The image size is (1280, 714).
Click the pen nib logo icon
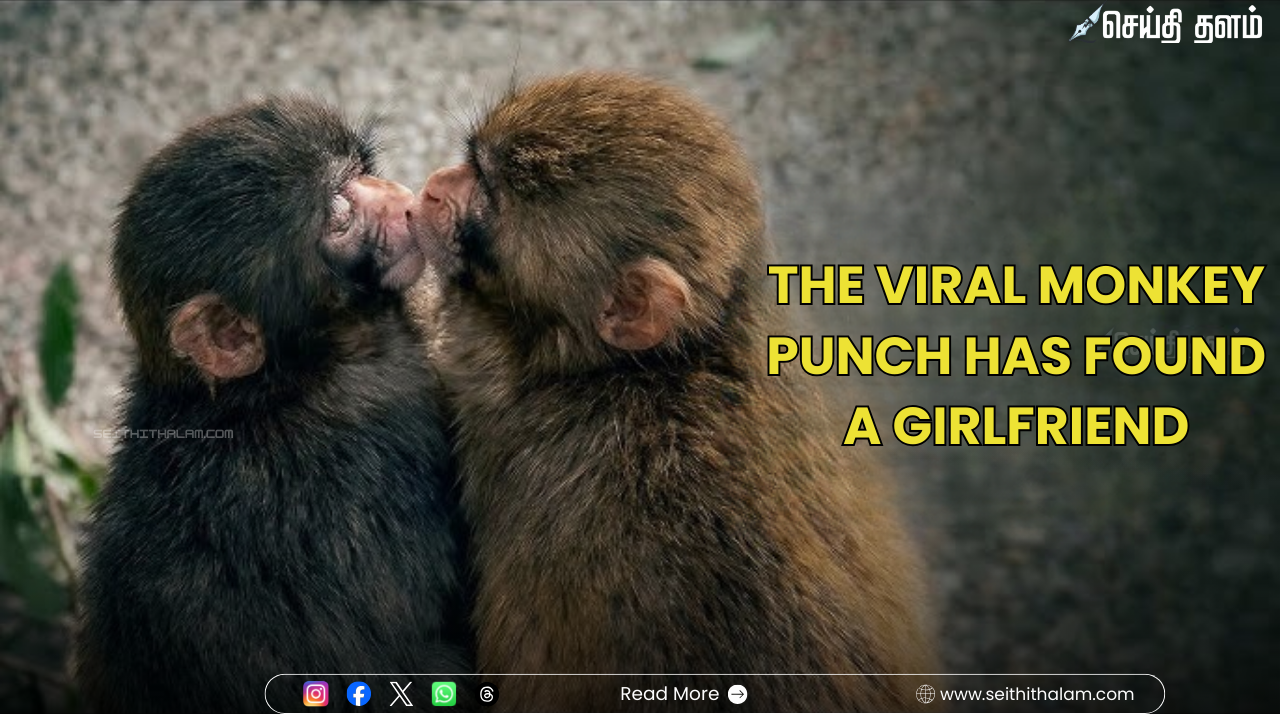pos(1085,23)
